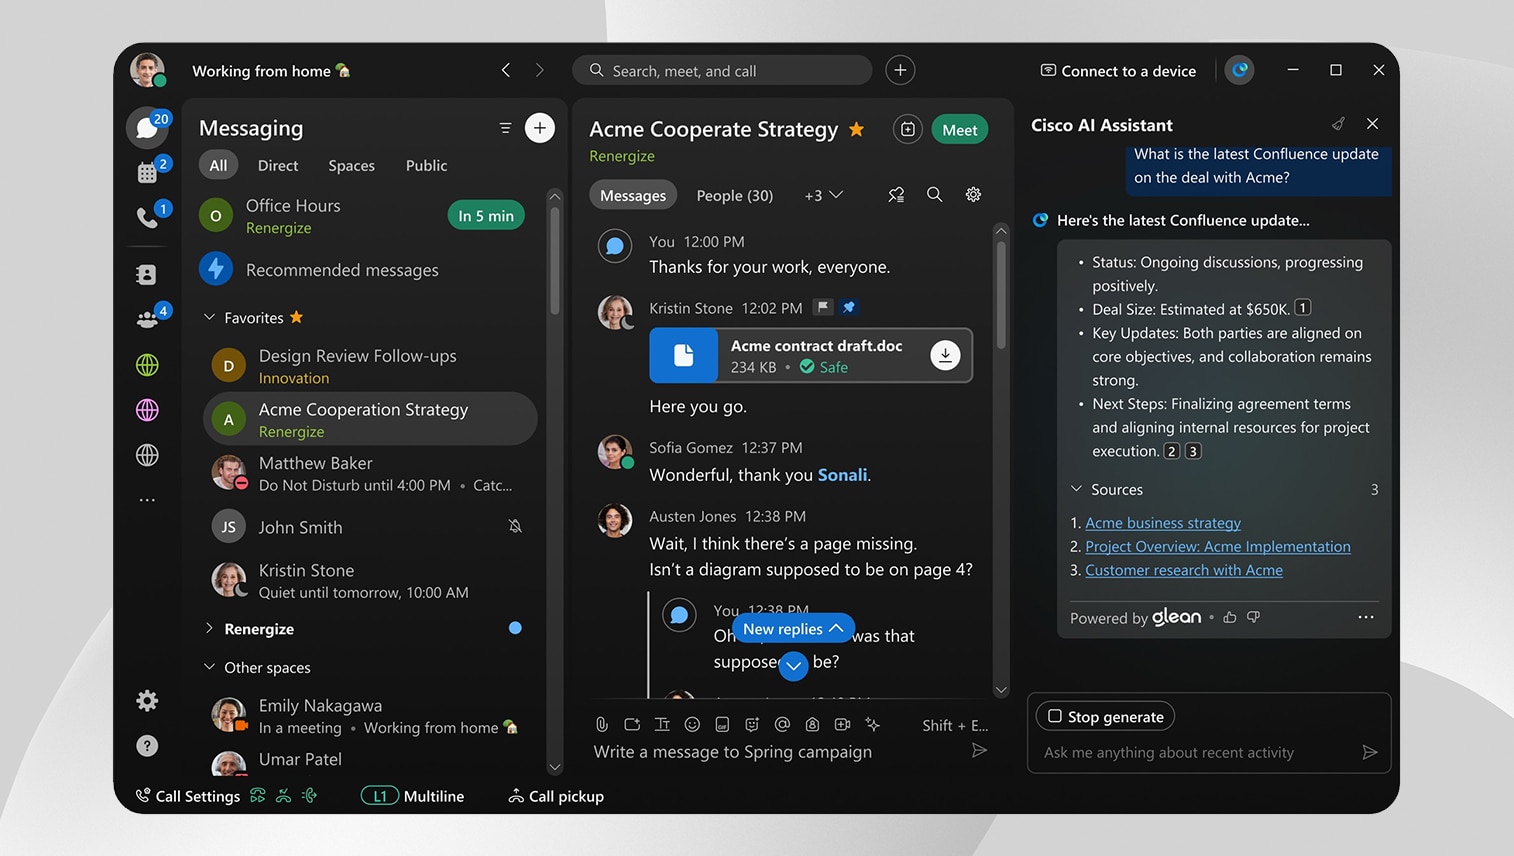Click the green Meet button
Image resolution: width=1514 pixels, height=856 pixels.
(x=960, y=129)
